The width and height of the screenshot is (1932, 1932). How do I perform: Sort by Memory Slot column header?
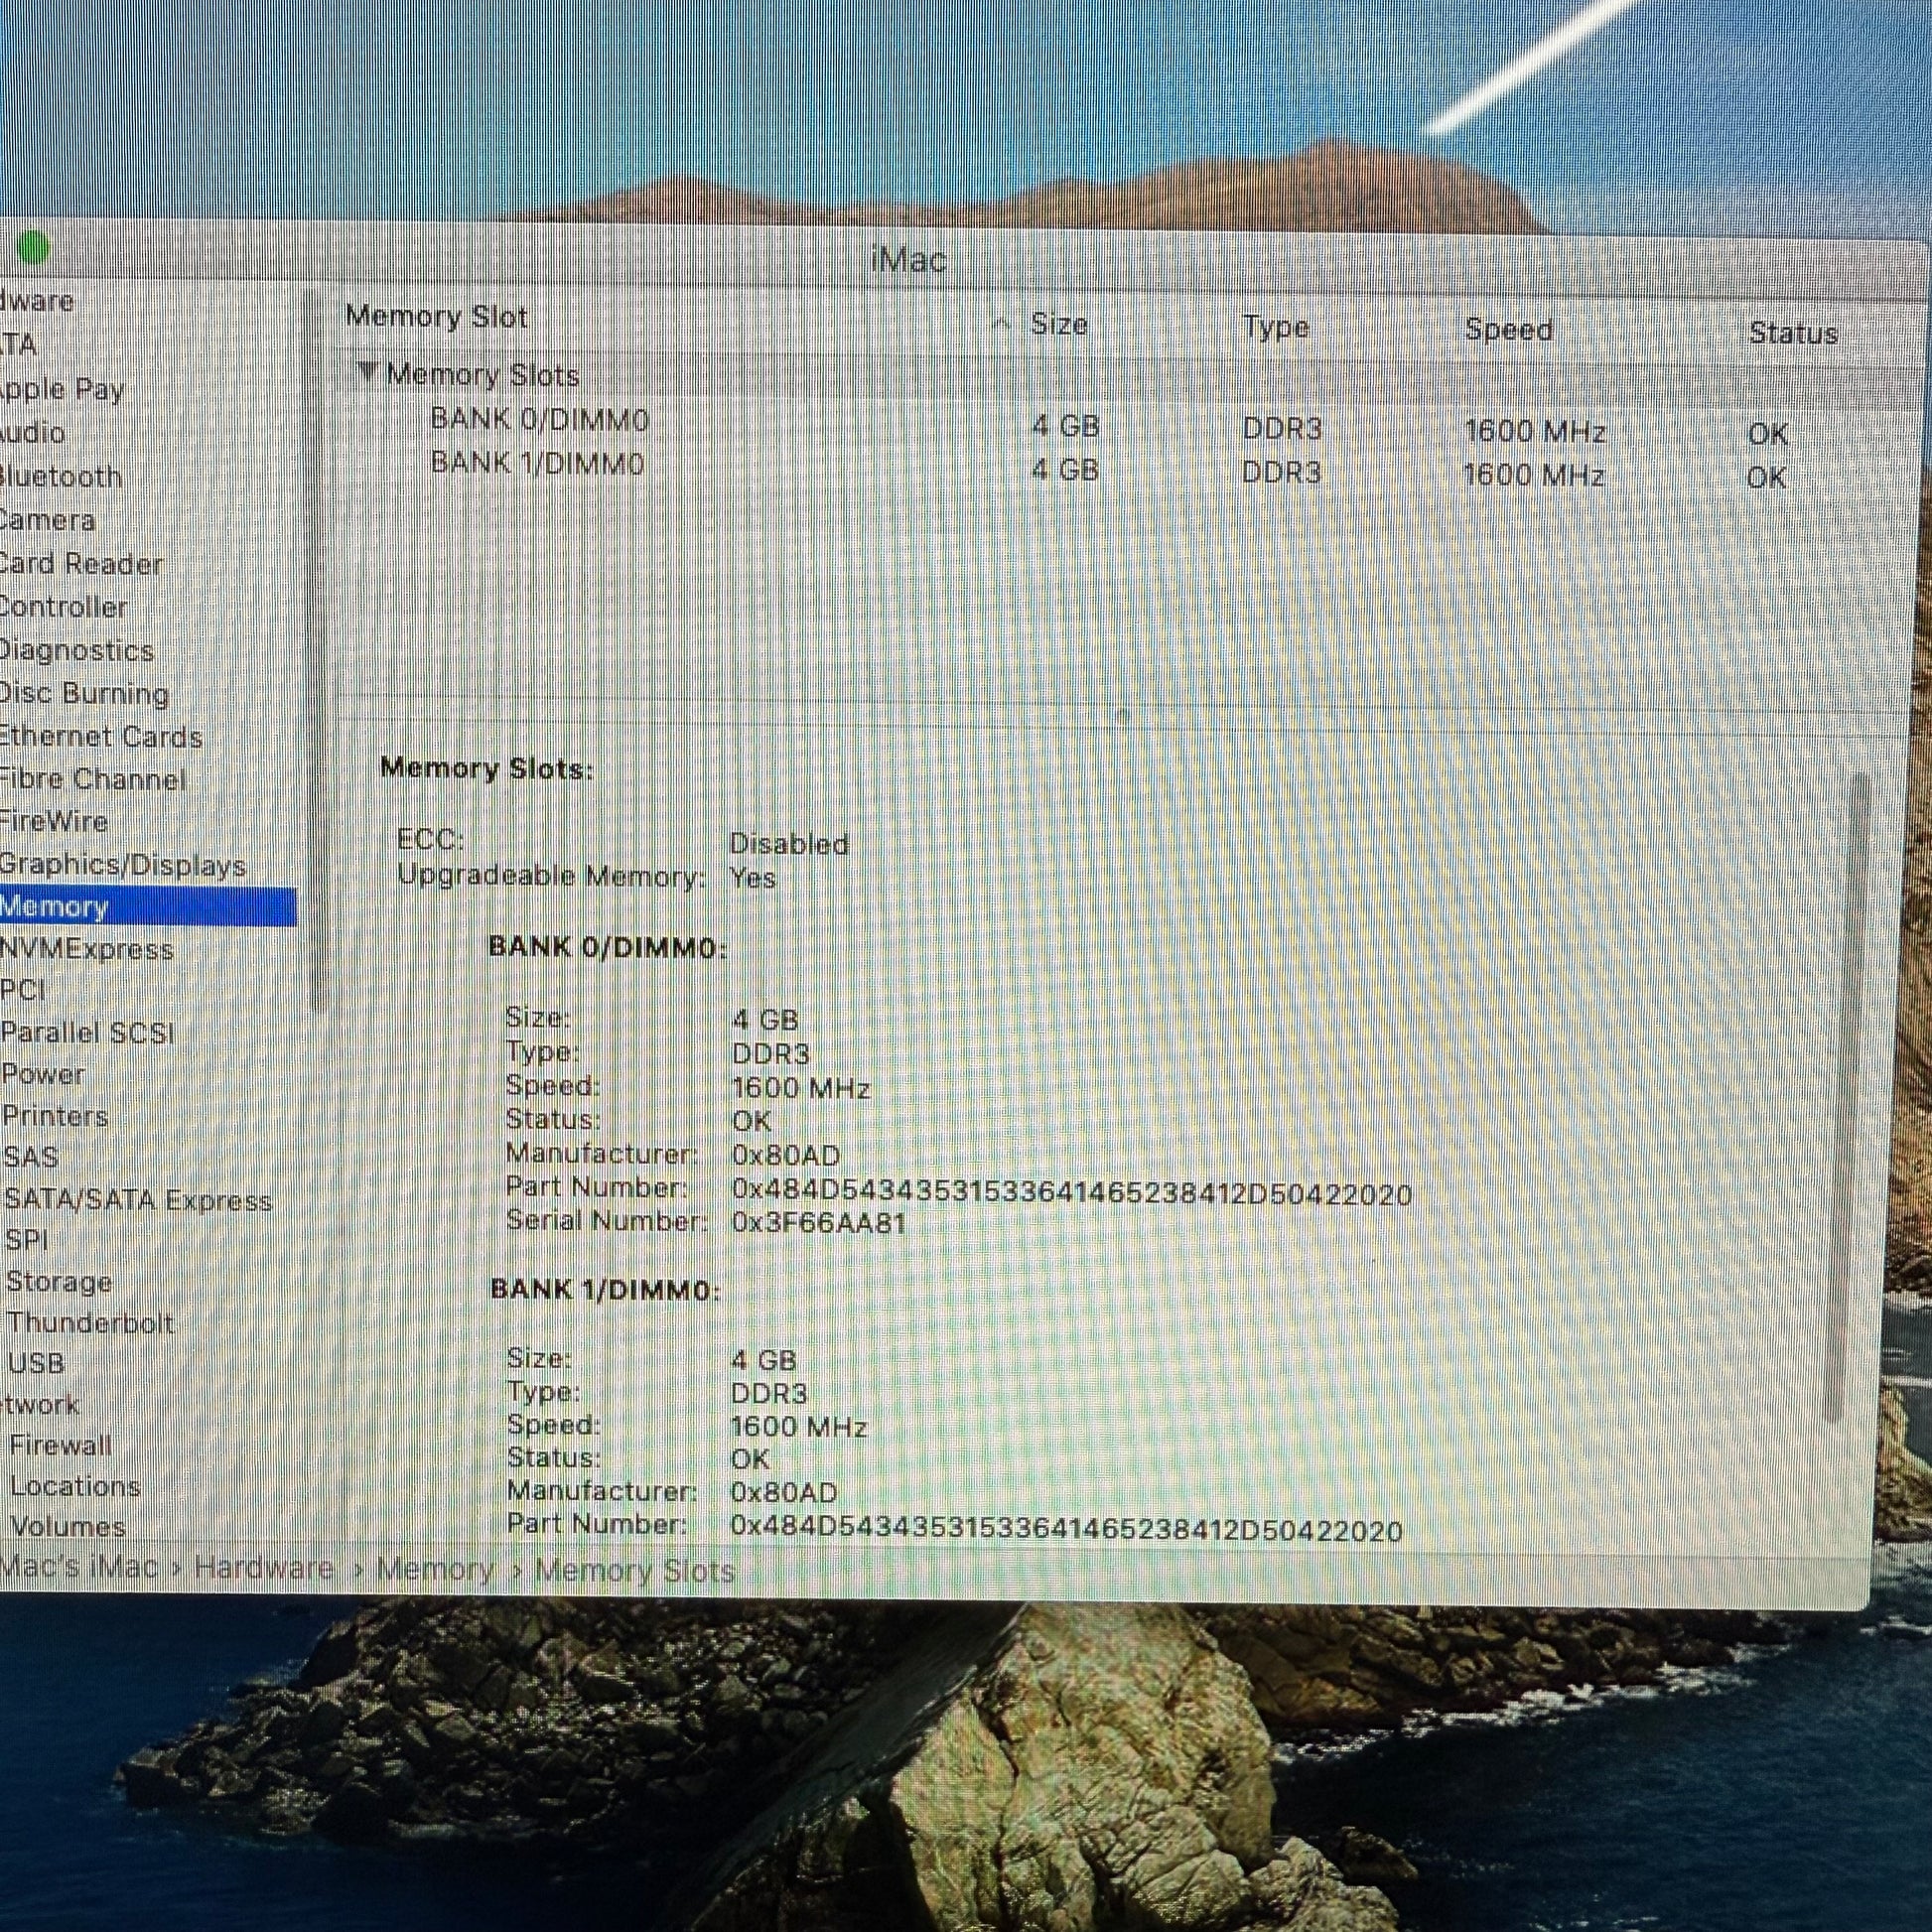[x=436, y=317]
